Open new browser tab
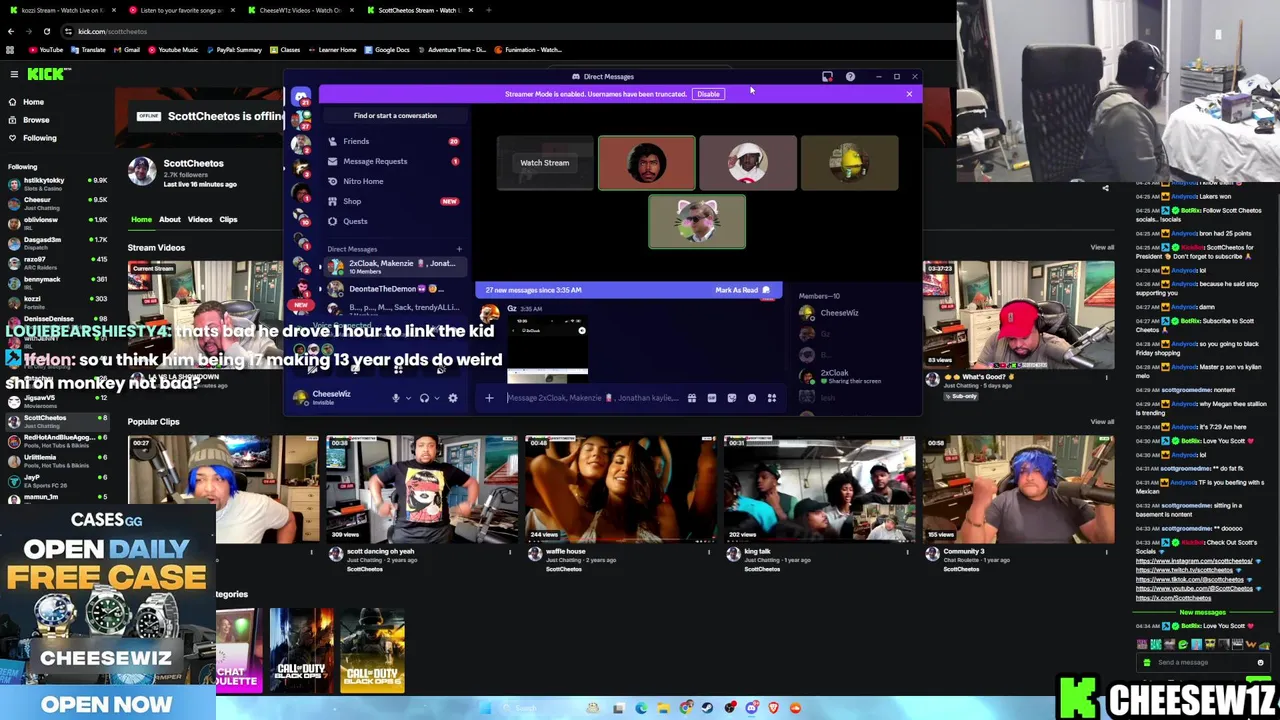The image size is (1280, 720). pos(489,10)
